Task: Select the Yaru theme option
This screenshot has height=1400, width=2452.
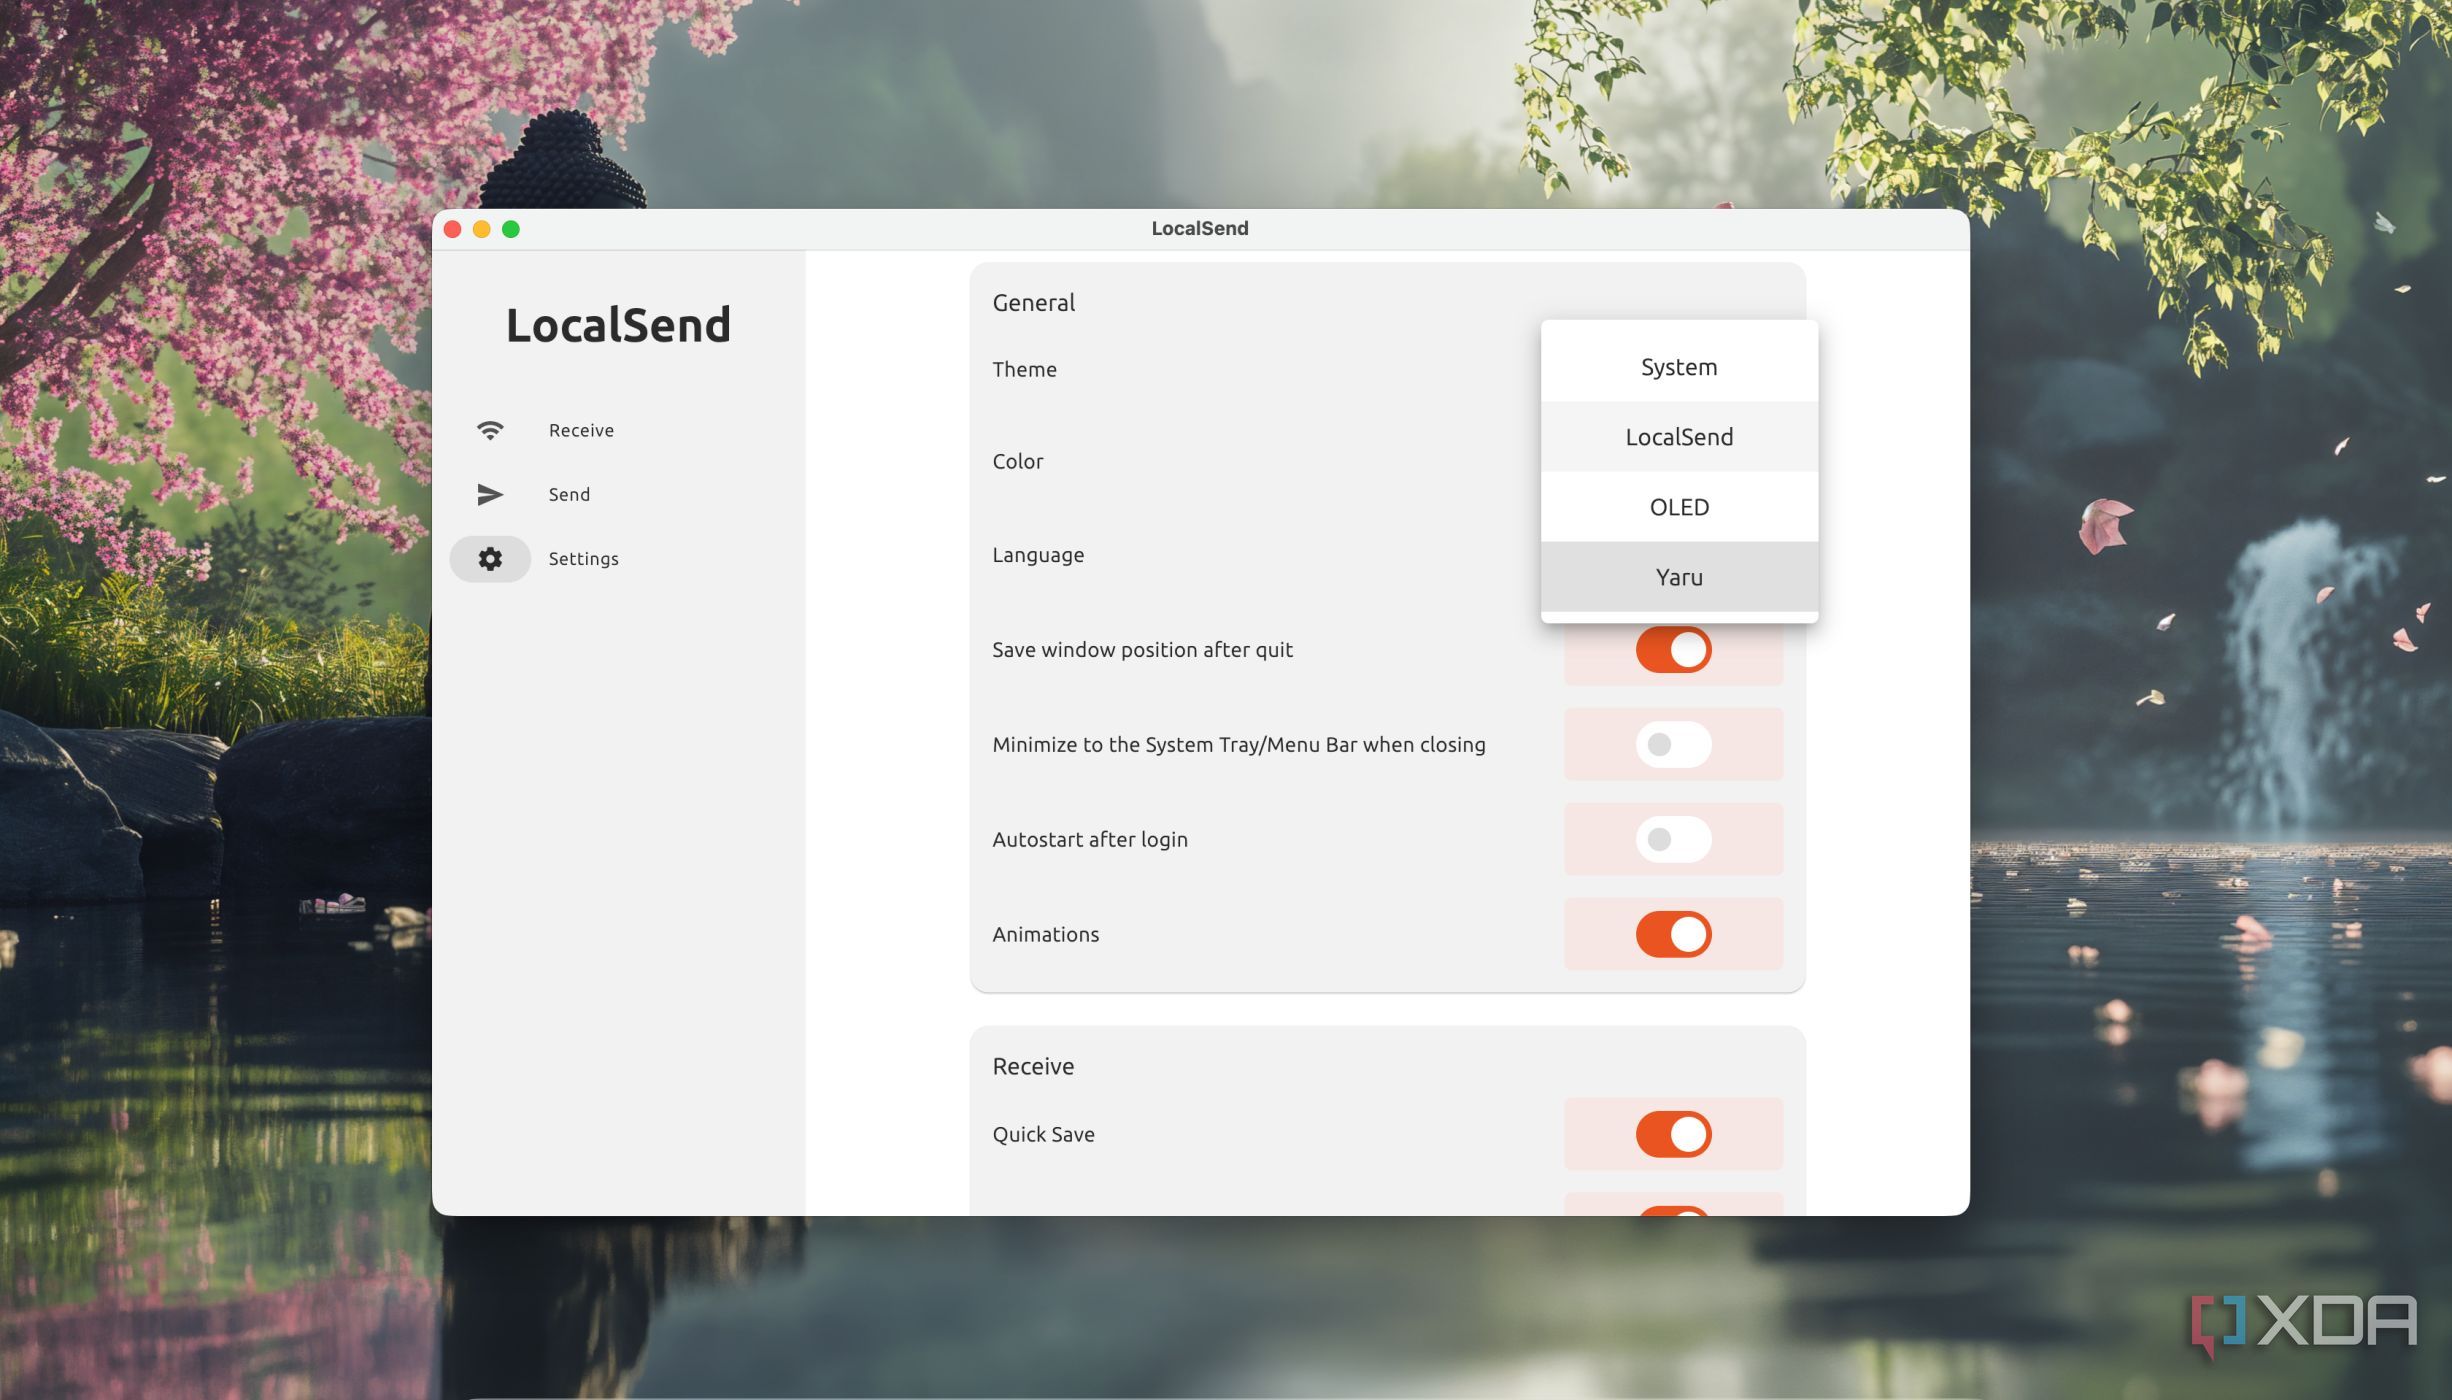Action: 1679,577
